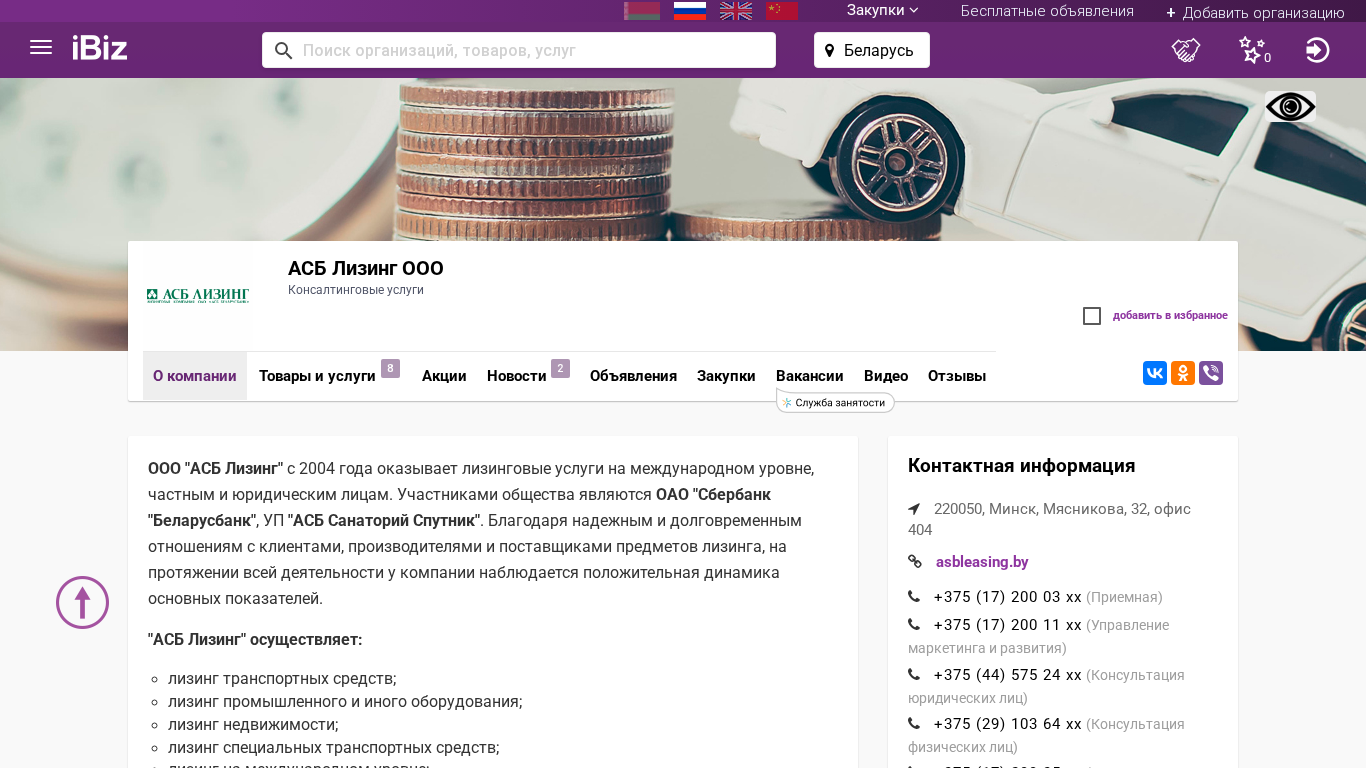
Task: Open the company Закупки tab
Action: point(726,376)
